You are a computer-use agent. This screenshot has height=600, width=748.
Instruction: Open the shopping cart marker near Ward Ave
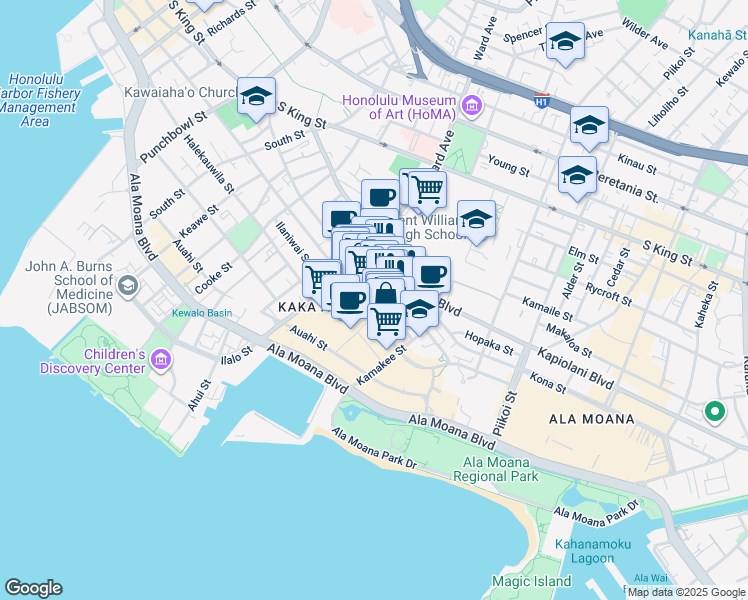pos(427,187)
